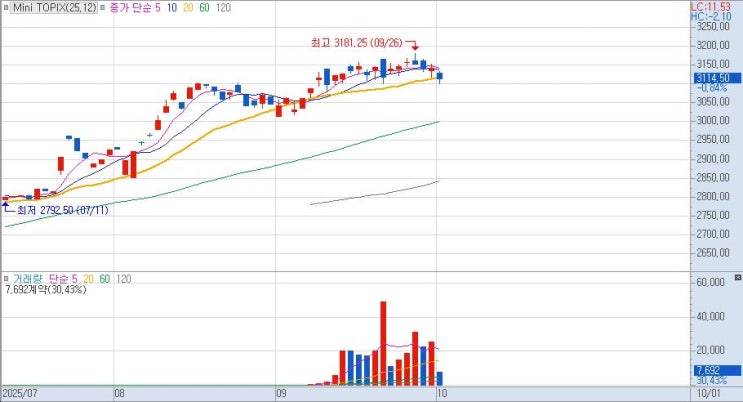Click the 3200.00 price axis label
This screenshot has height=402, width=743.
(713, 45)
